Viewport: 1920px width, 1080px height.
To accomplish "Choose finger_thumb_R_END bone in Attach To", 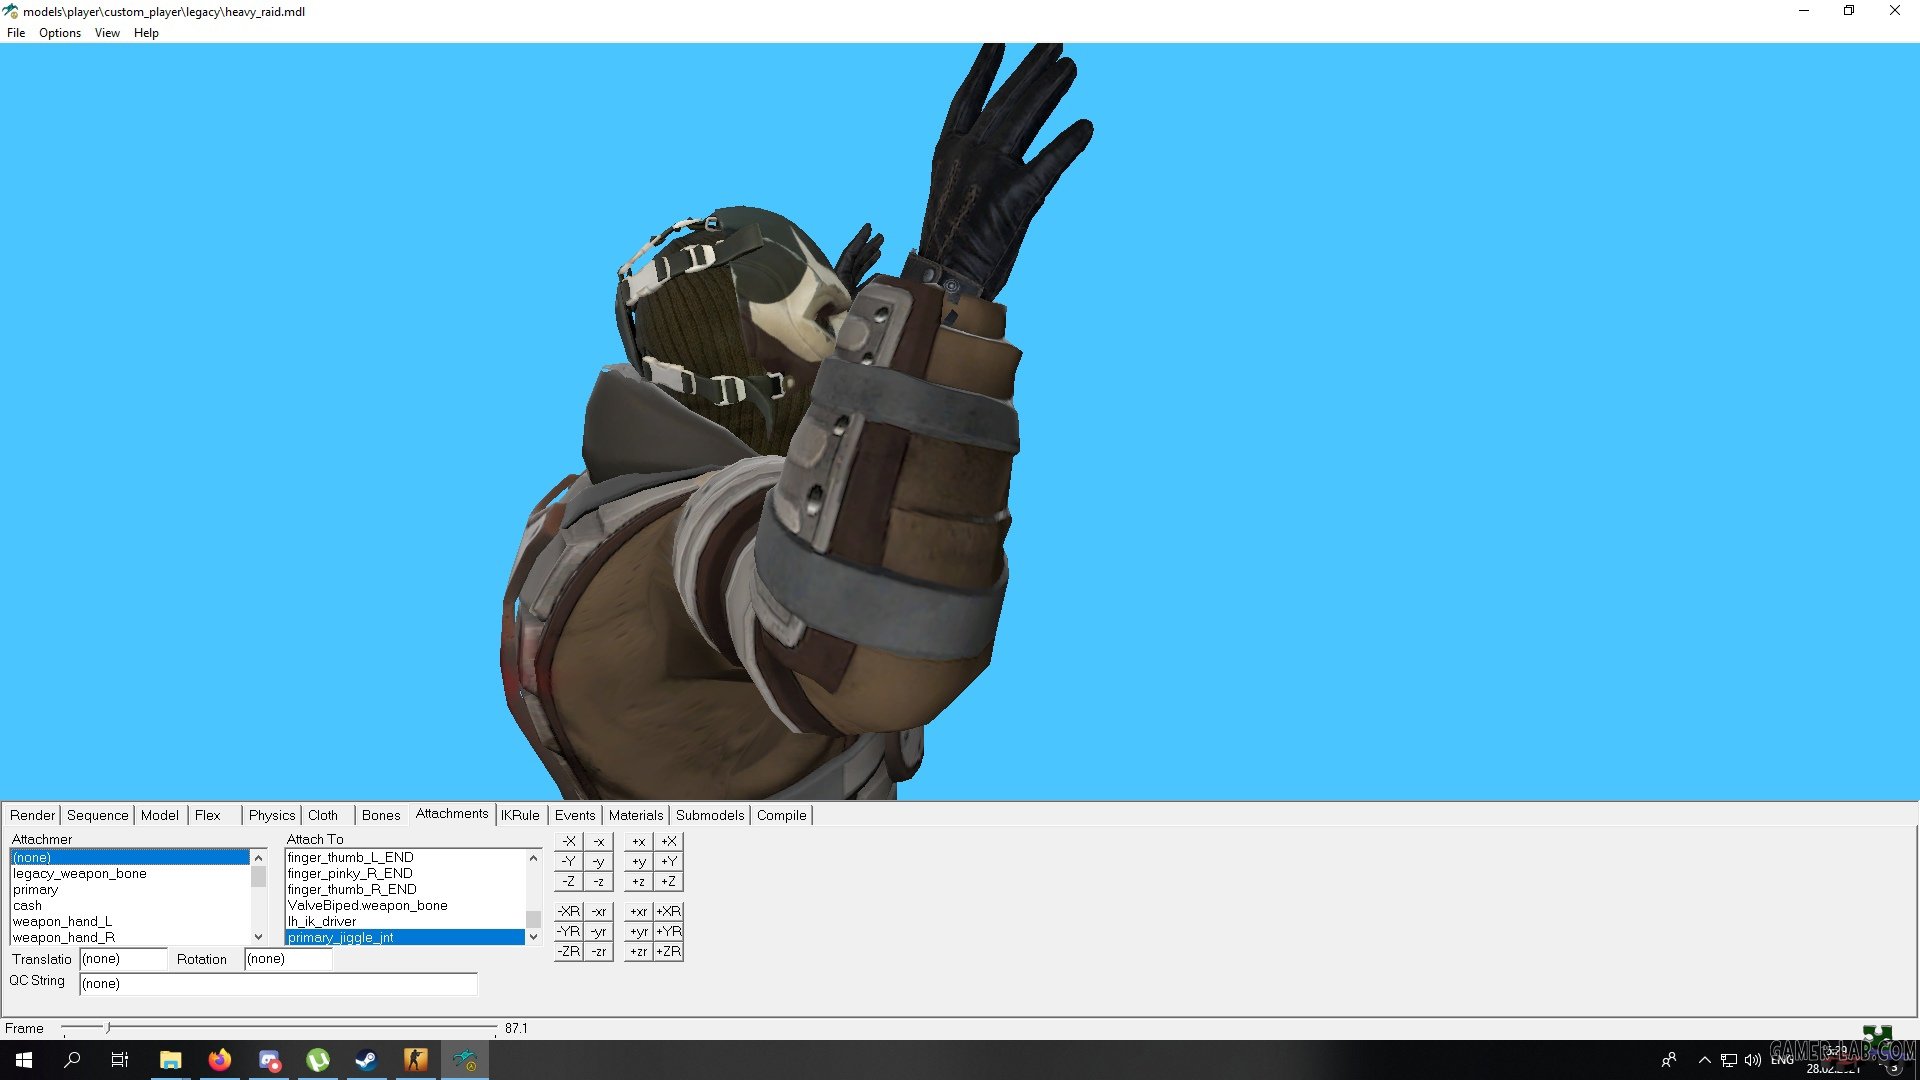I will [x=405, y=890].
